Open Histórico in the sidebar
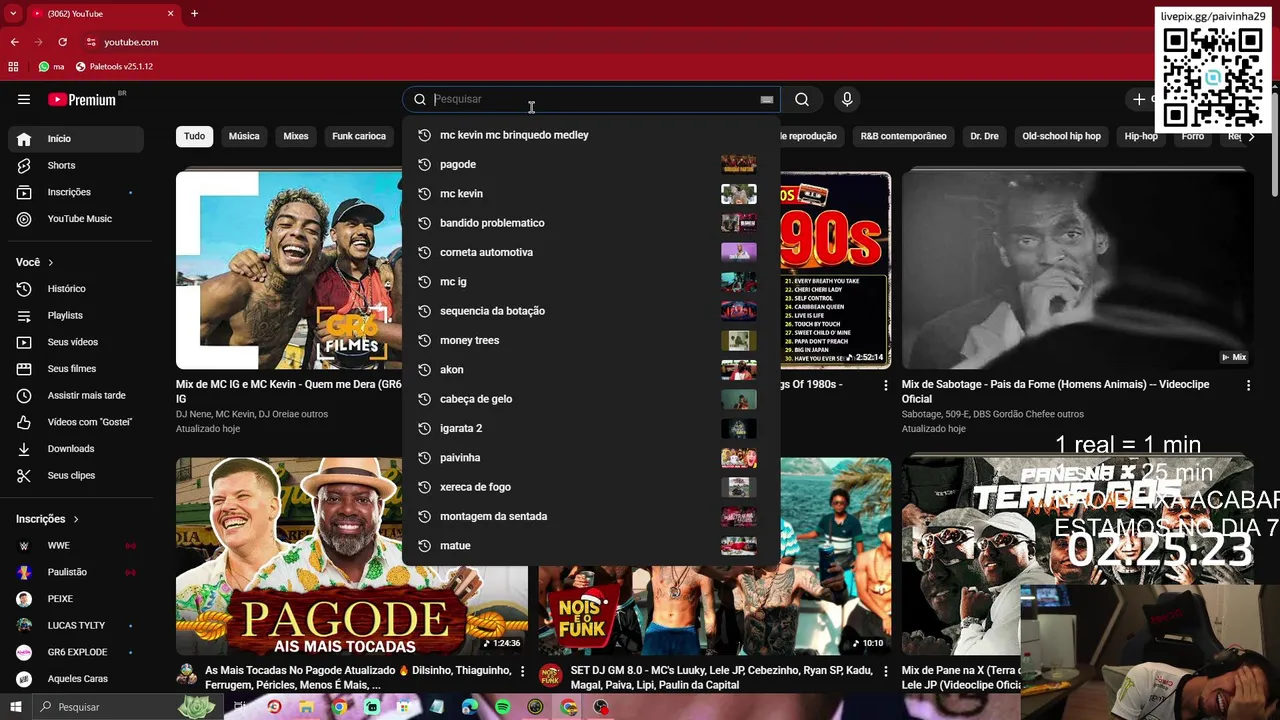Image resolution: width=1280 pixels, height=720 pixels. click(x=76, y=289)
